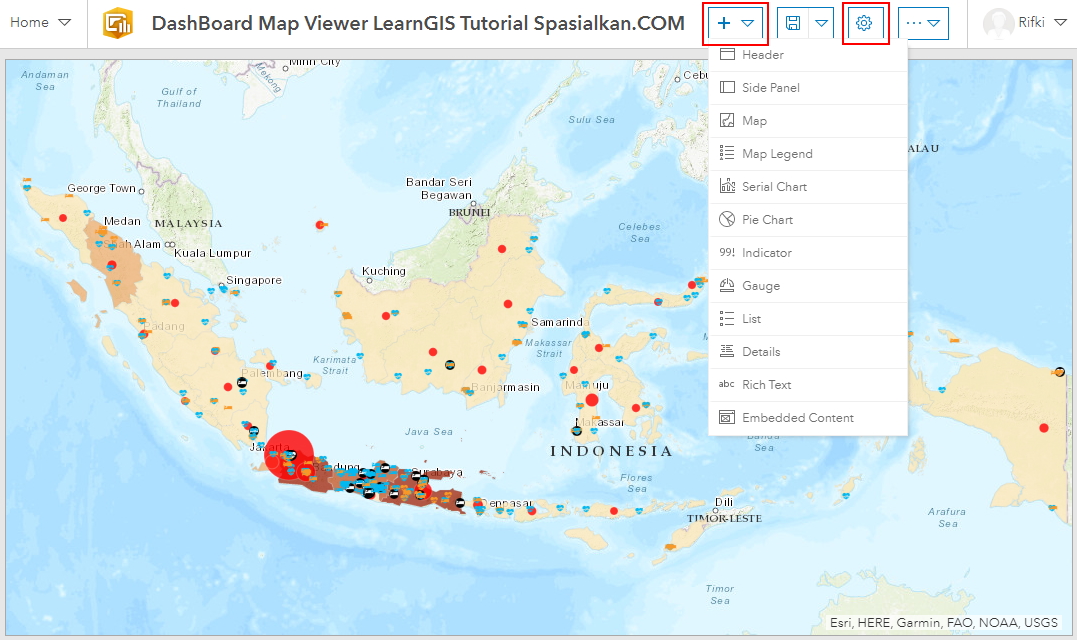This screenshot has width=1077, height=640.
Task: Click the MALAYSIA map label
Action: (188, 224)
